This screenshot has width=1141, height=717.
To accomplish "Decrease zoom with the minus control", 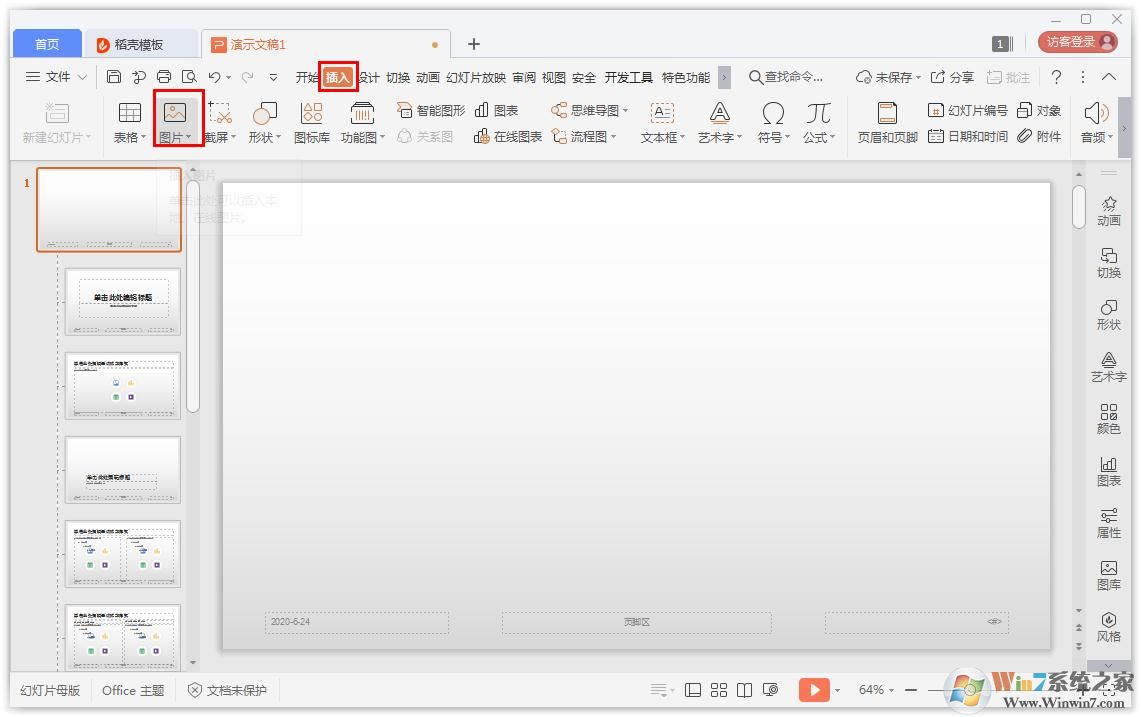I will pyautogui.click(x=910, y=689).
